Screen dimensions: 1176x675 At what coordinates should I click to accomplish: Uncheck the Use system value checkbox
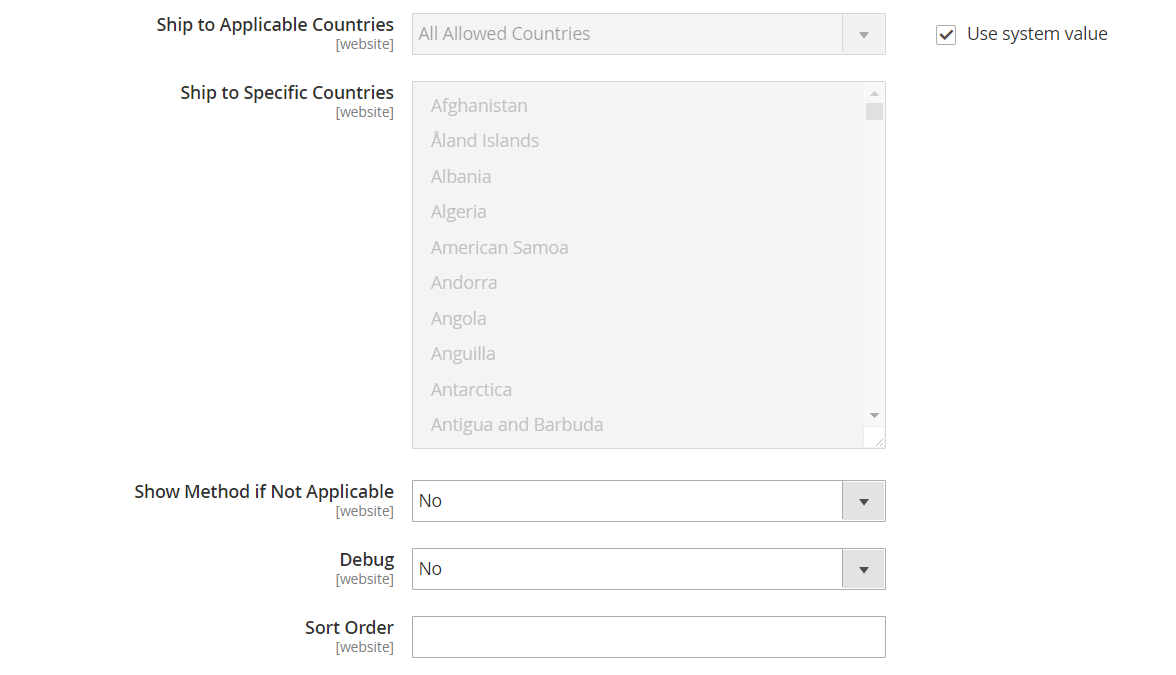click(946, 35)
